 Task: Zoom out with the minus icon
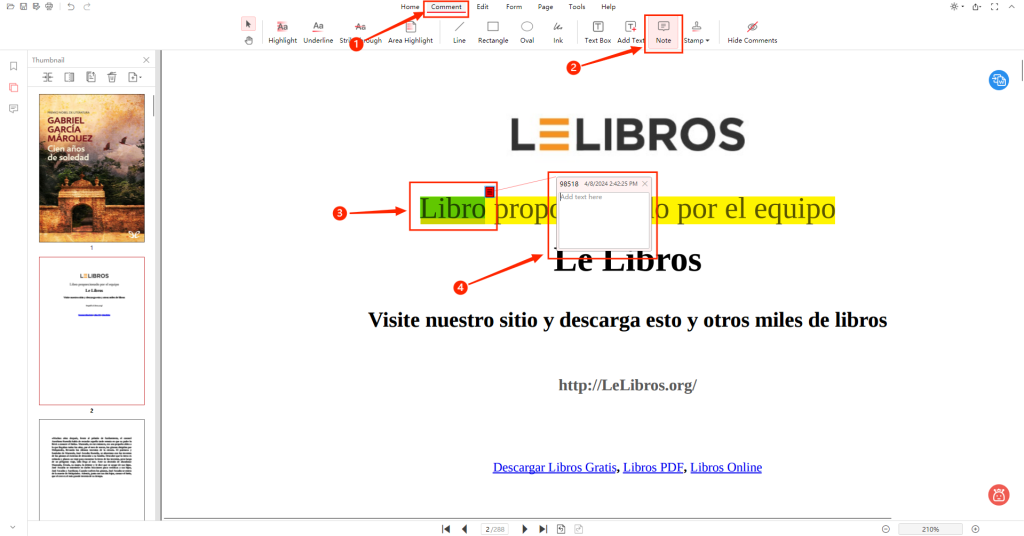tap(886, 529)
